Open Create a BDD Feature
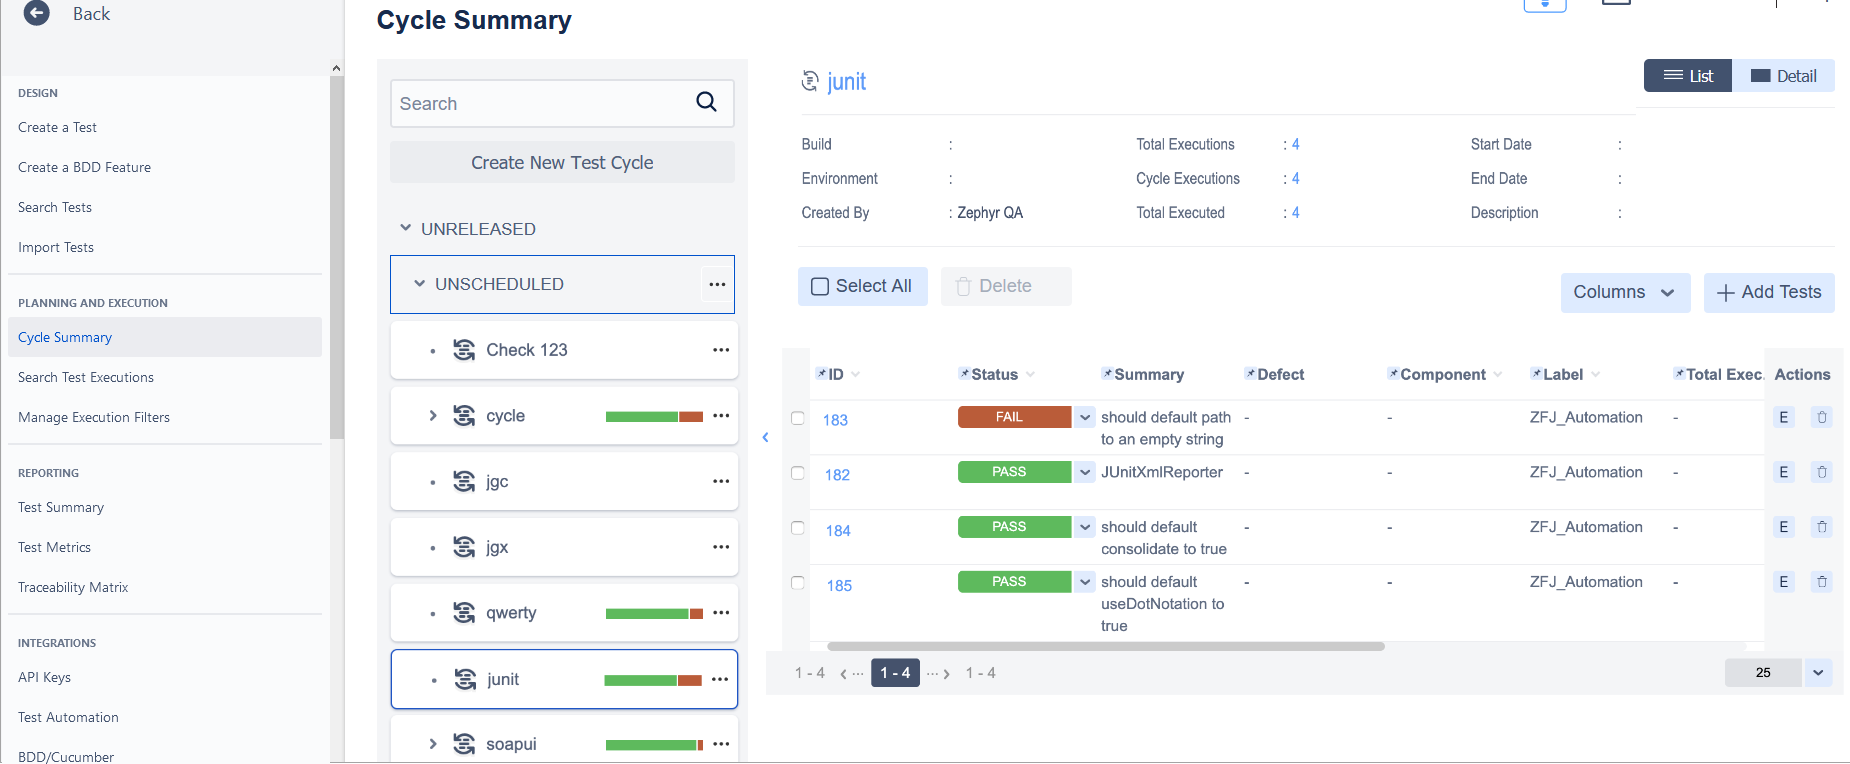This screenshot has width=1850, height=764. (x=84, y=167)
